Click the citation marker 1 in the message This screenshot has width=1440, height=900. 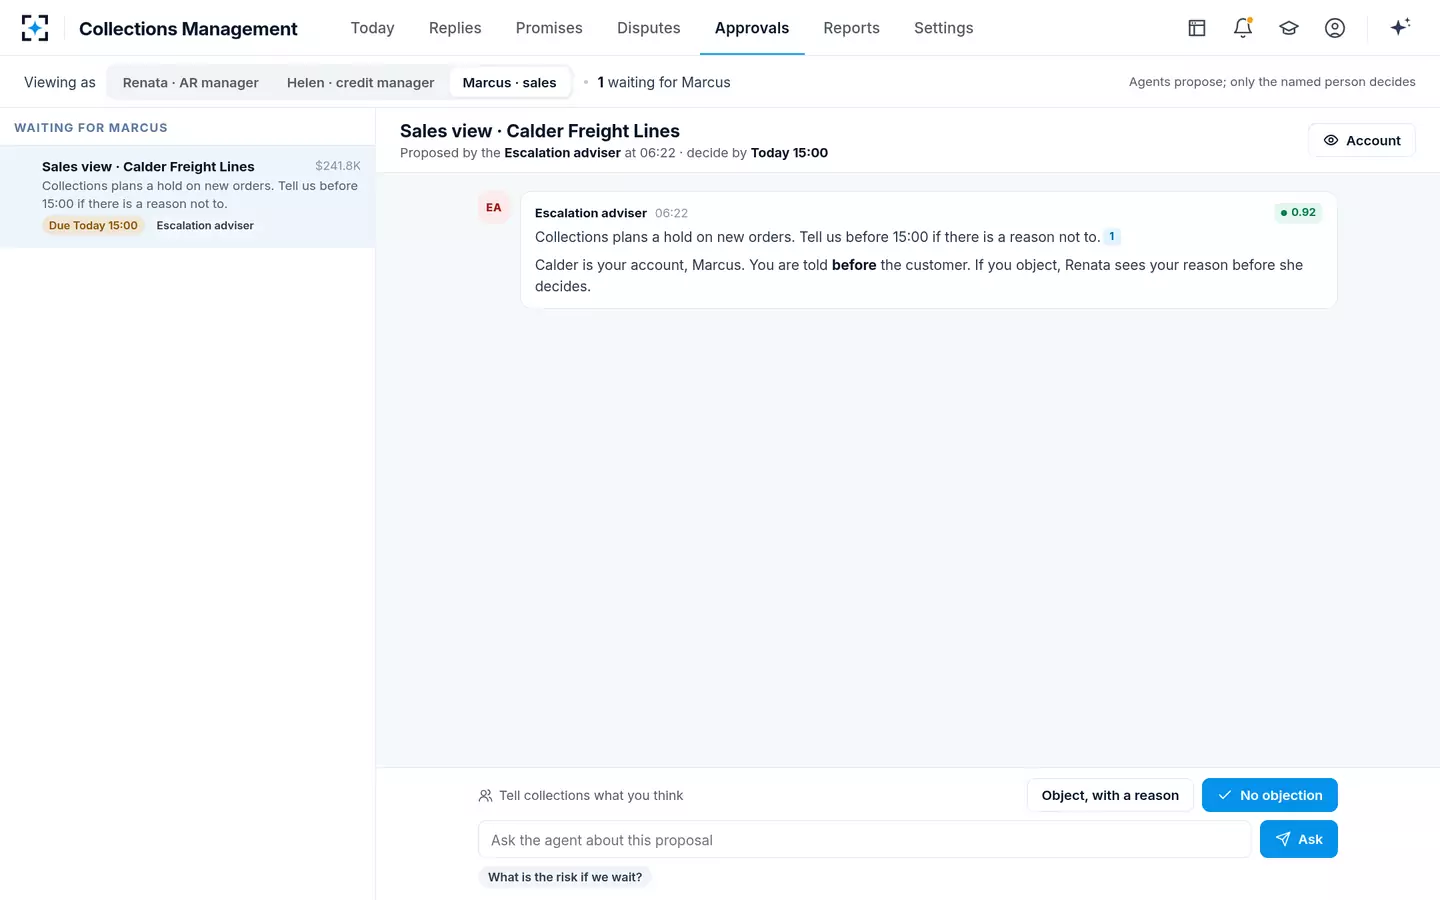(1112, 237)
